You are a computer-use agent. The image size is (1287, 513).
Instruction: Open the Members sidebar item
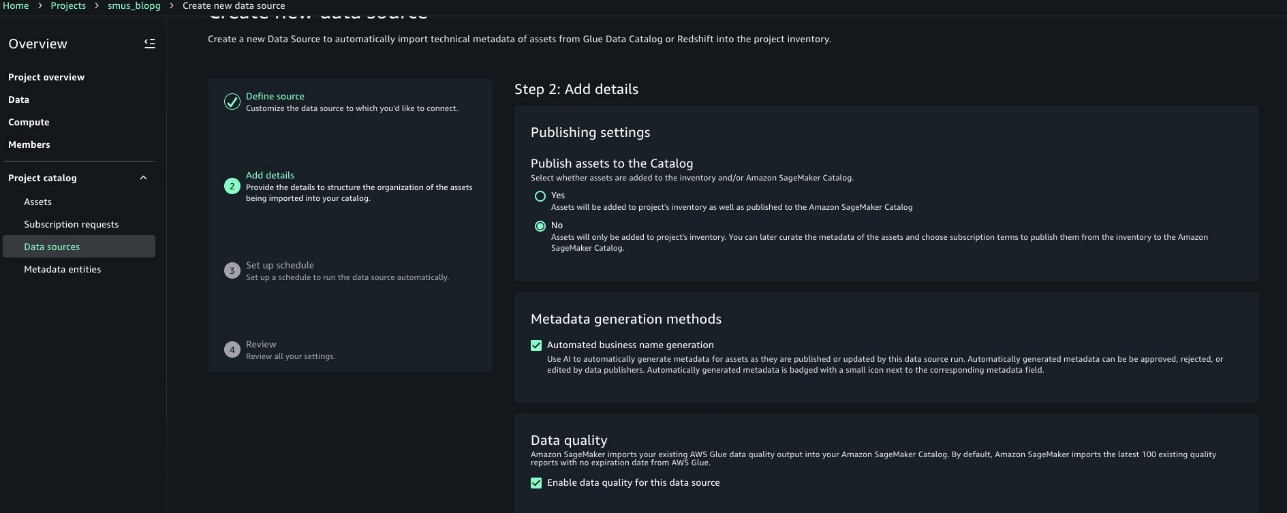pyautogui.click(x=29, y=145)
